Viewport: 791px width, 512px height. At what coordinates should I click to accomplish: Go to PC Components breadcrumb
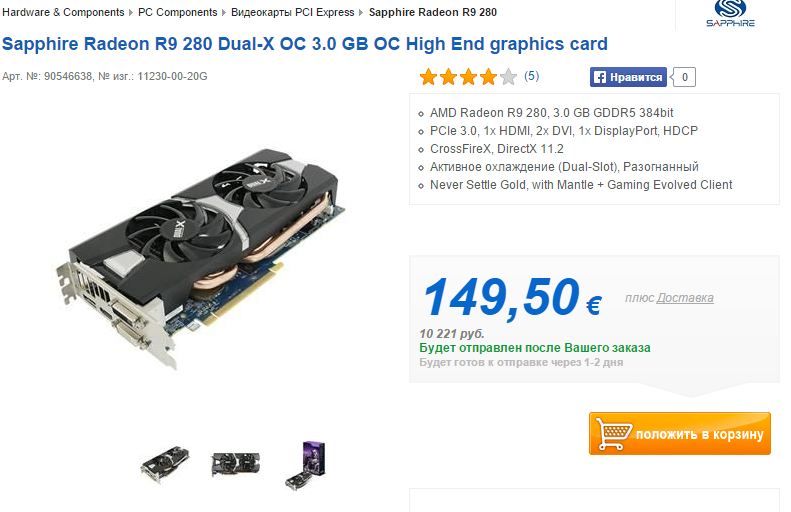point(178,12)
